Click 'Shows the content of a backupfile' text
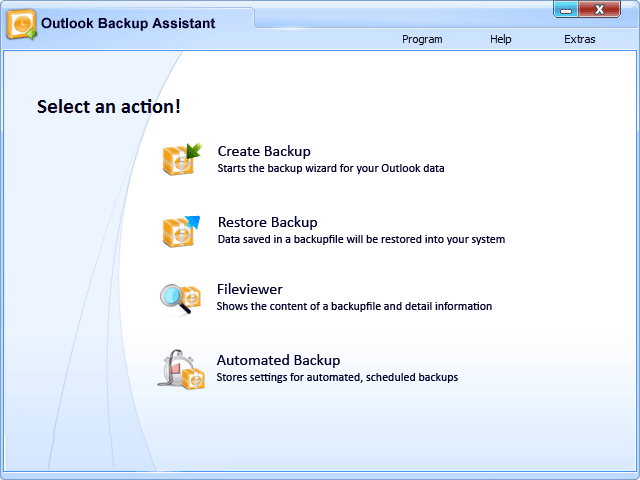640x480 pixels. pyautogui.click(x=354, y=306)
